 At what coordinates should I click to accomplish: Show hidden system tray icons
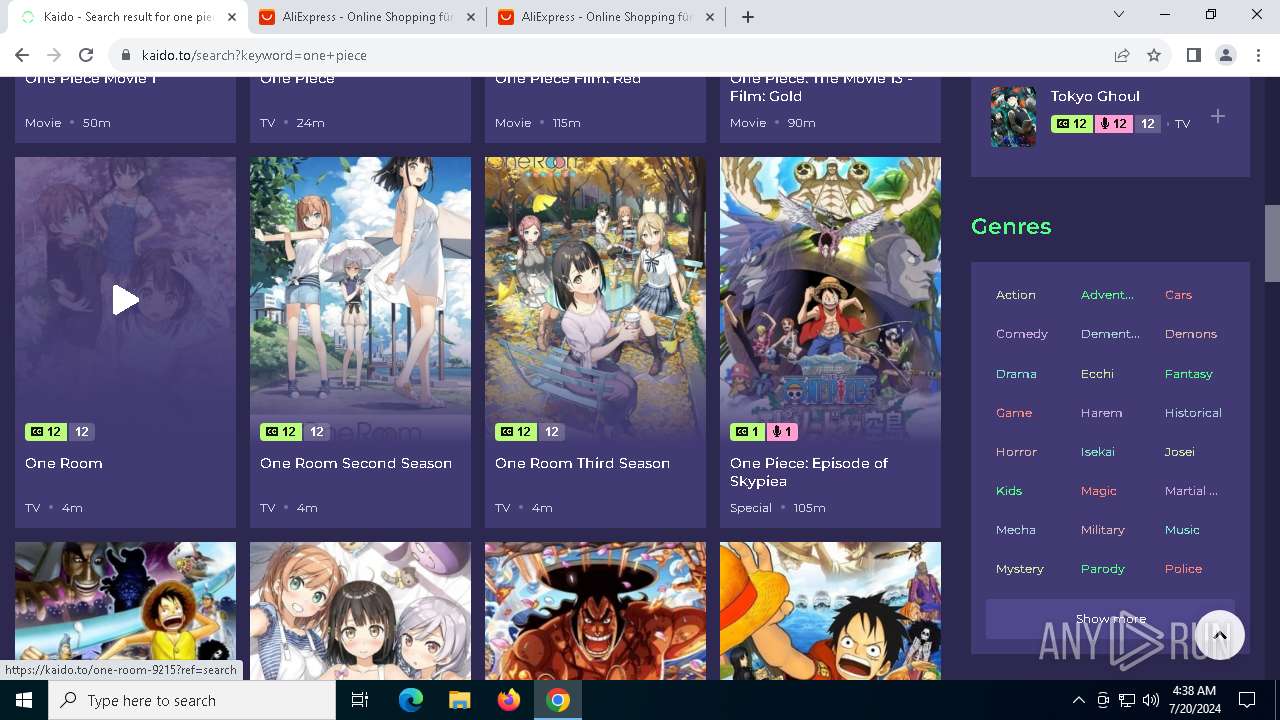[x=1078, y=700]
